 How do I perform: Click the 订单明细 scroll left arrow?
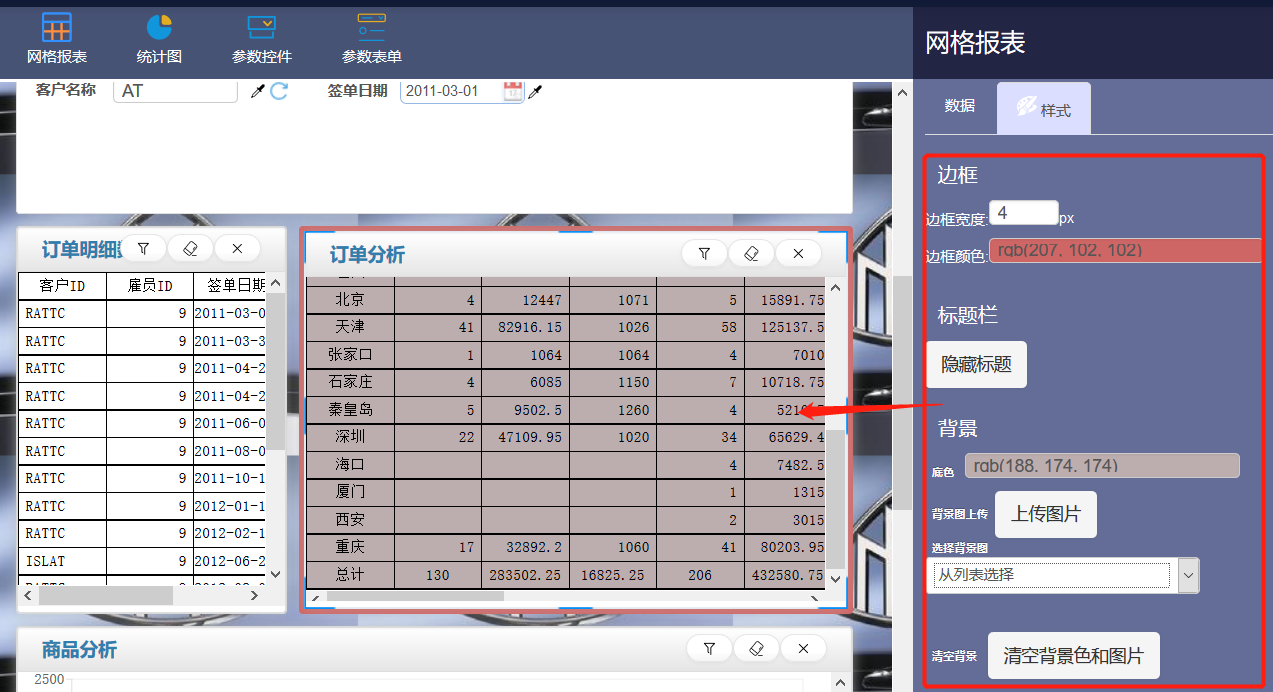click(x=28, y=595)
